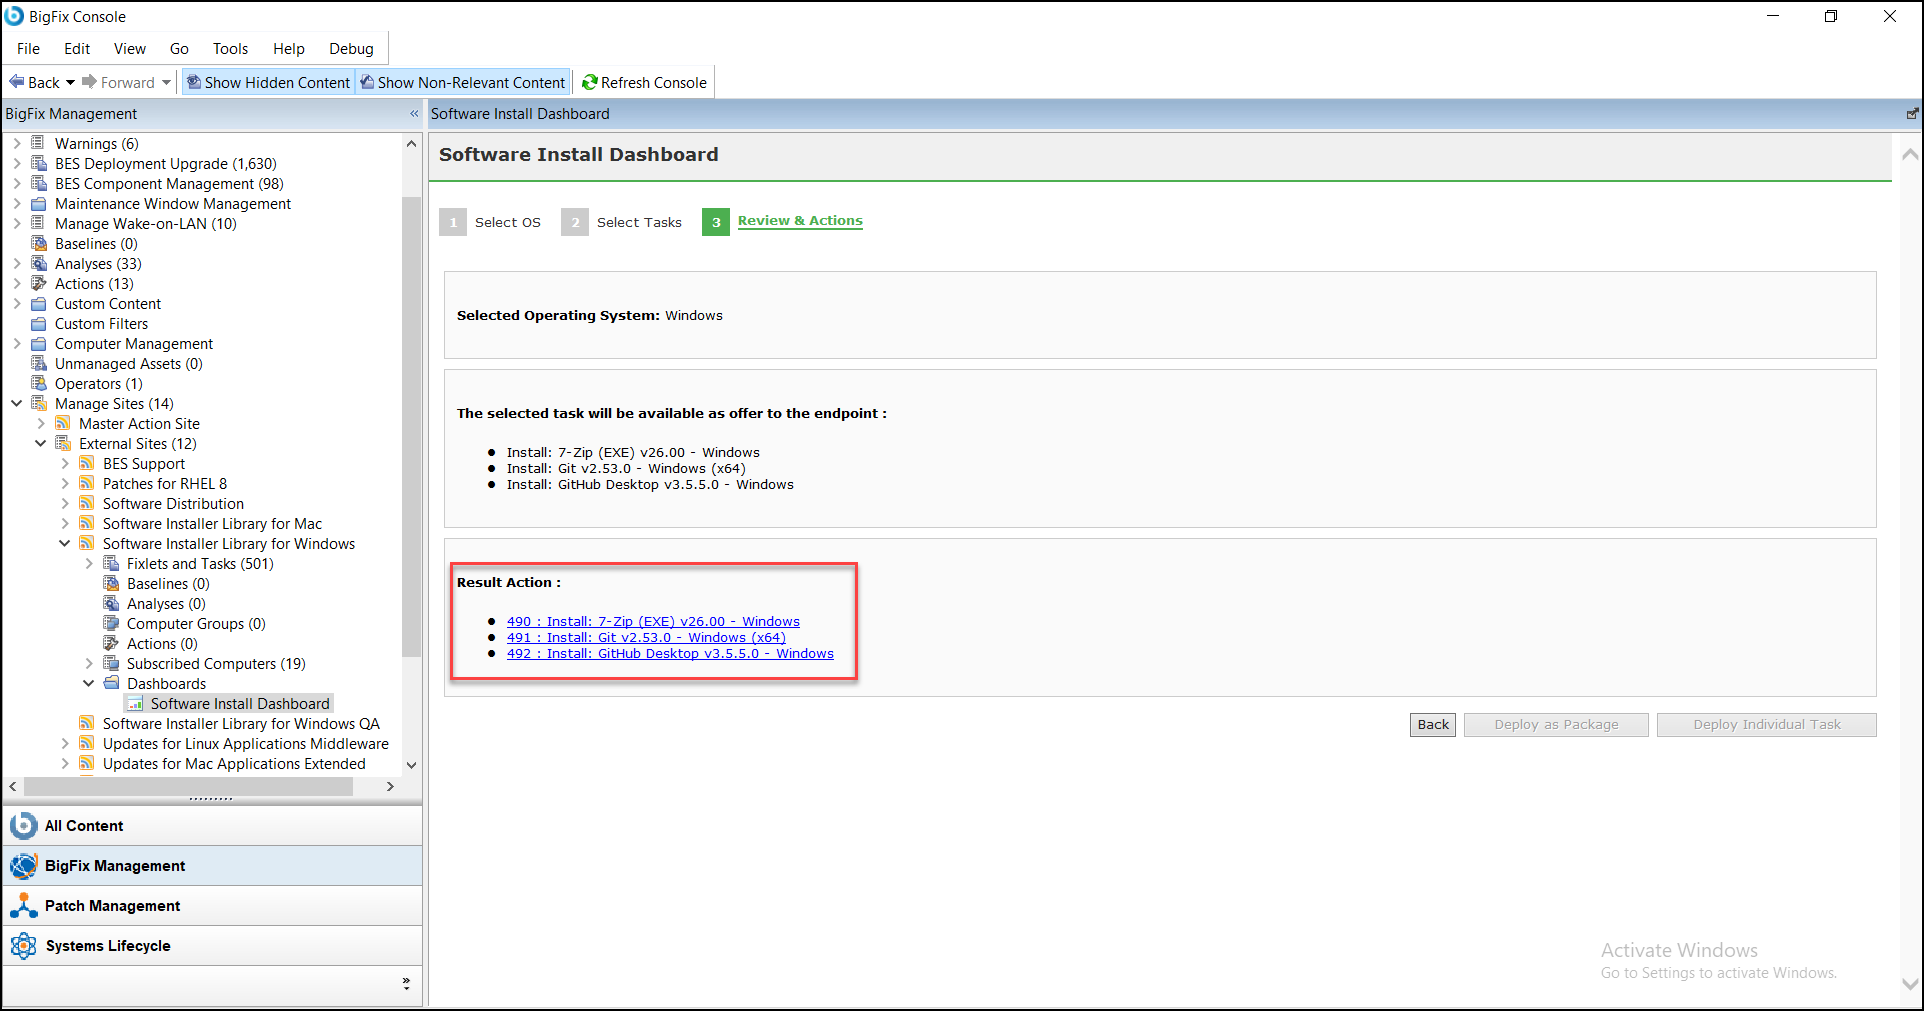Click the Unmanaged Assets icon
This screenshot has height=1011, width=1924.
click(x=39, y=363)
